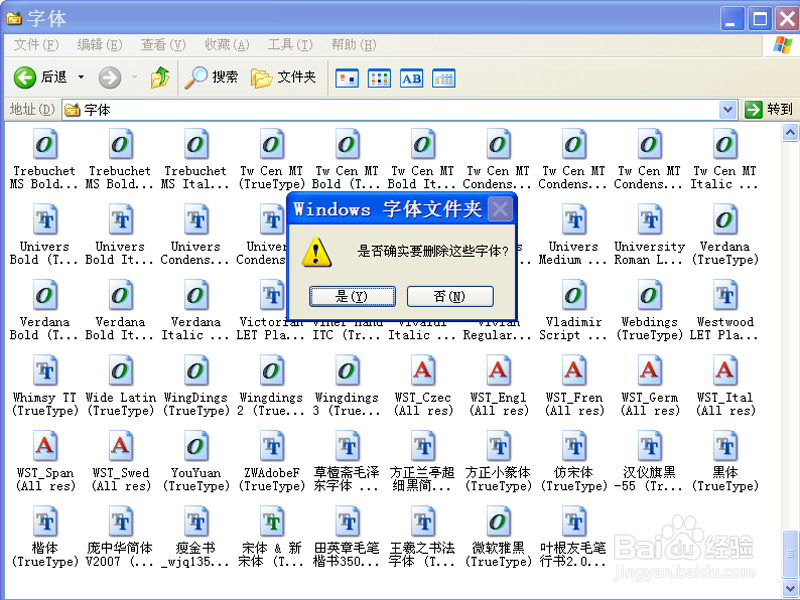Expand the address bar dropdown
This screenshot has height=600, width=800.
(728, 109)
